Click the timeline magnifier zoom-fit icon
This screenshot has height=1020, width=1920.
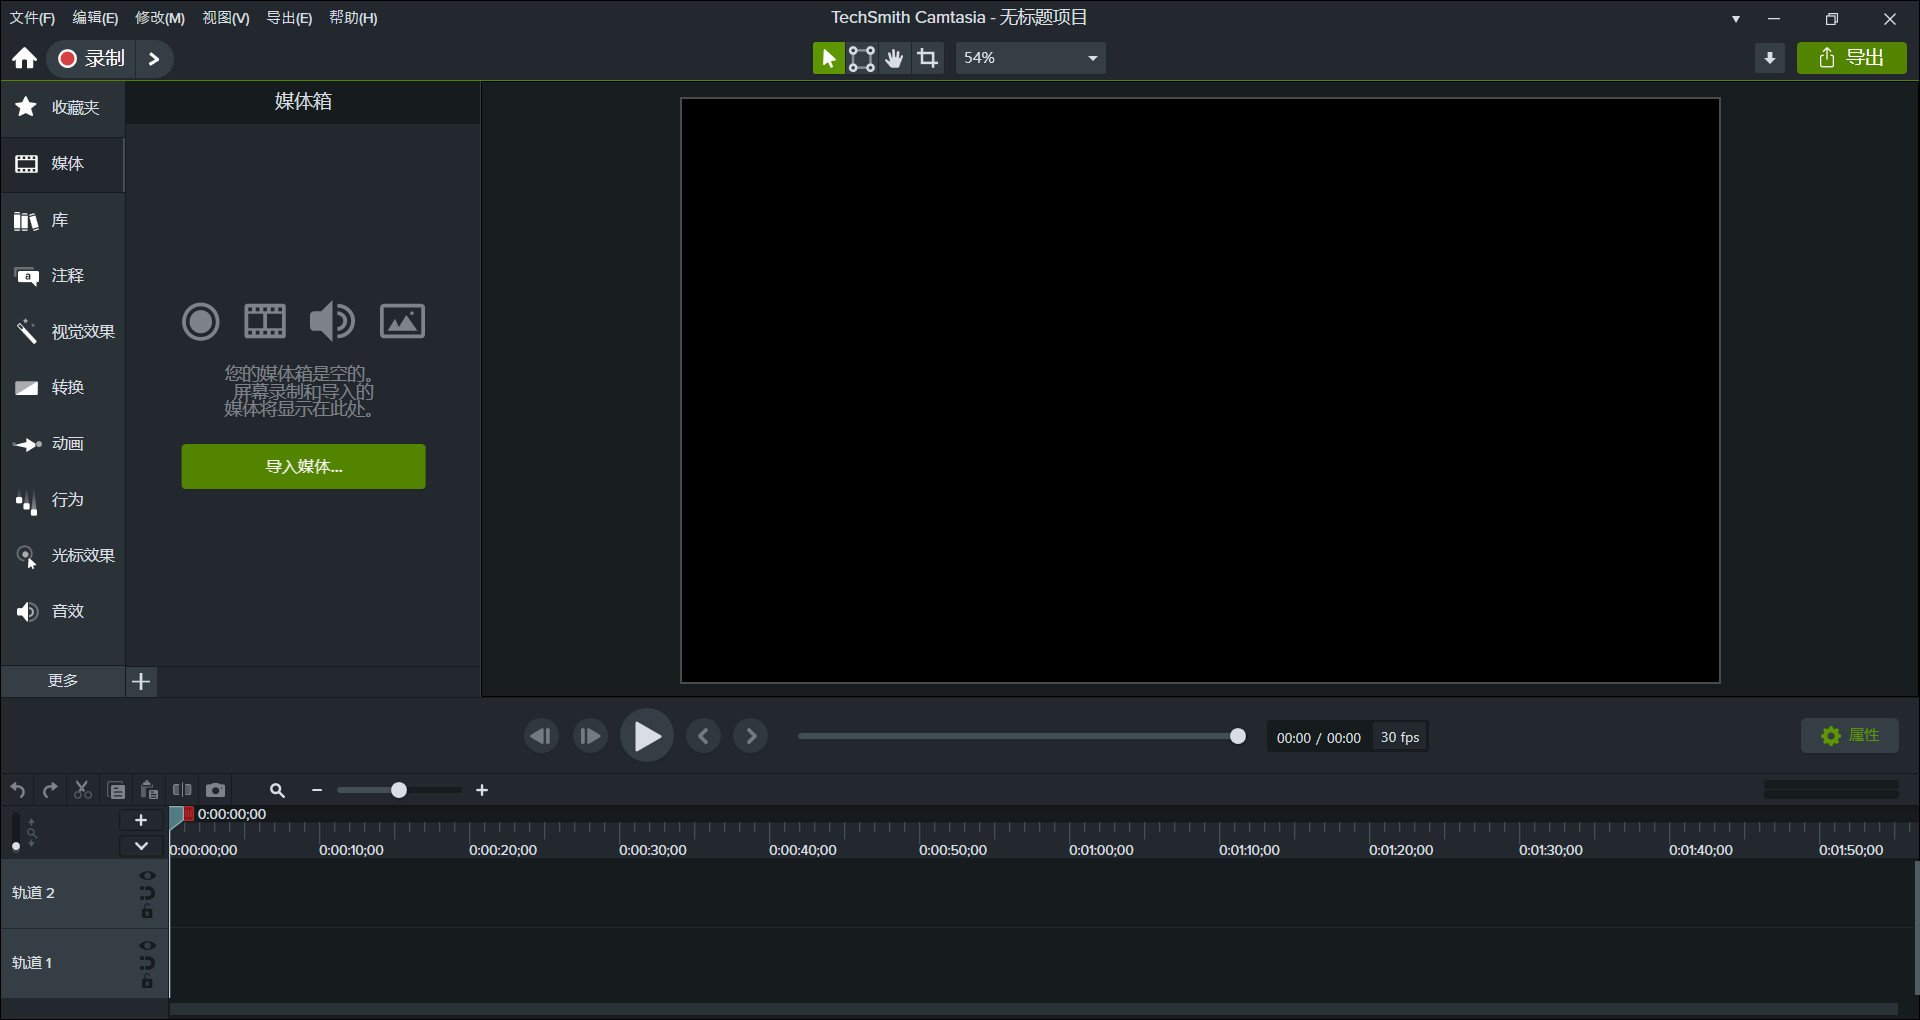278,791
